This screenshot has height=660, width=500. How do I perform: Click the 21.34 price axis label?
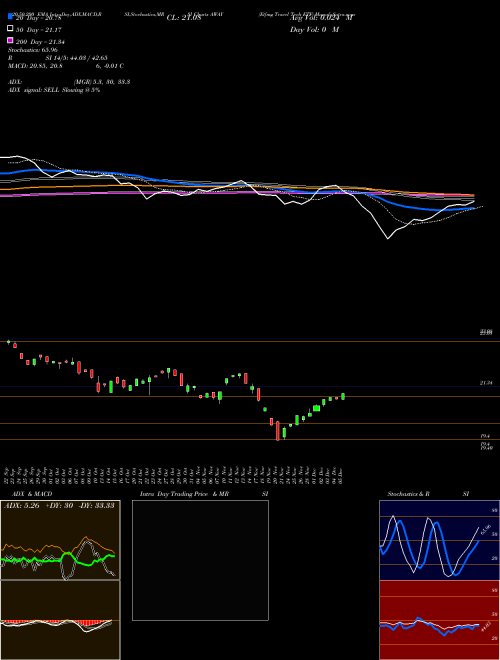coord(486,383)
